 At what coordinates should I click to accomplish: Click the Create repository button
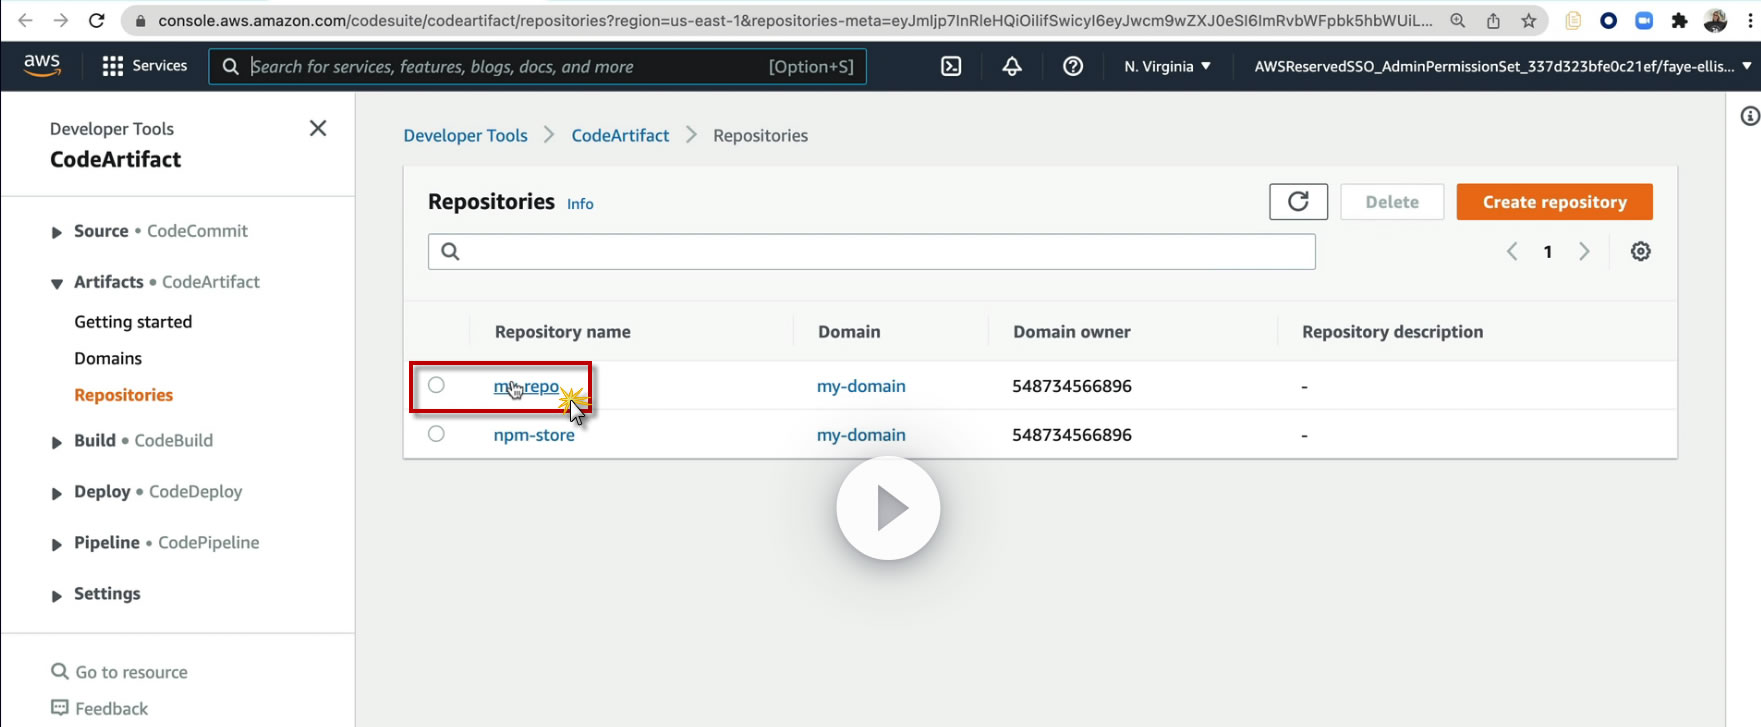[1554, 202]
